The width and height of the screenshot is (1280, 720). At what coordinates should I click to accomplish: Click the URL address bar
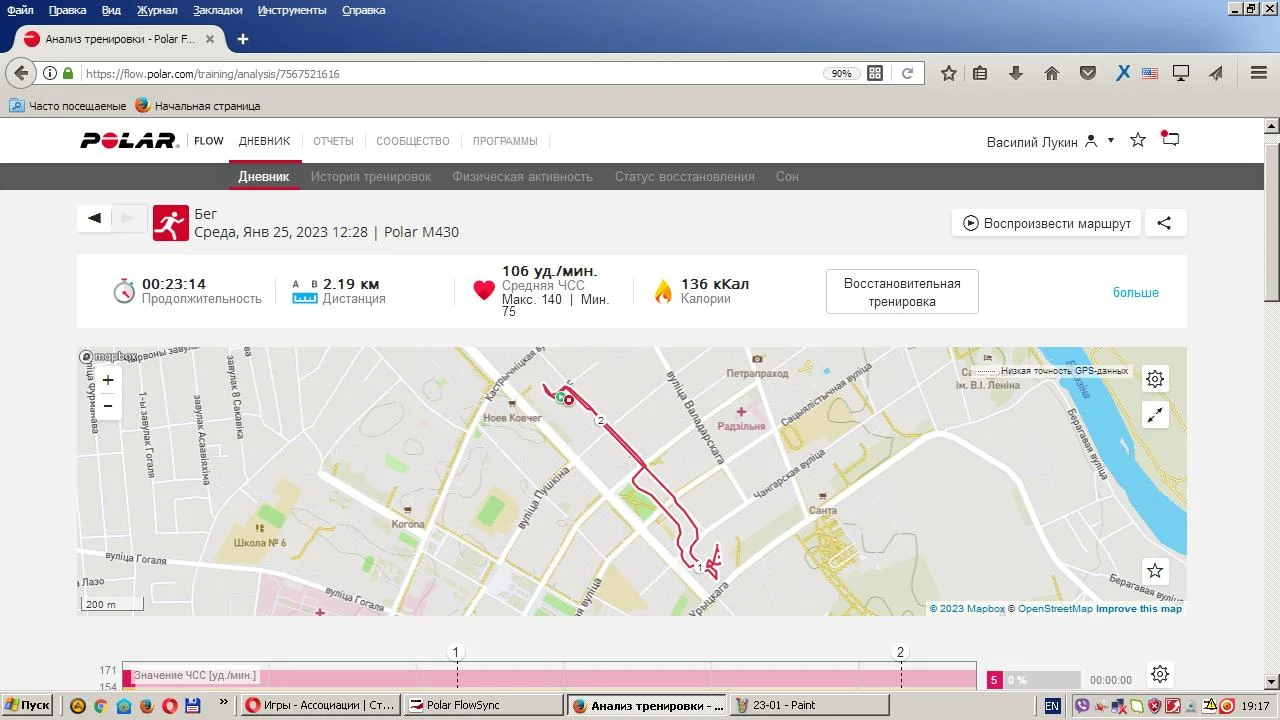(450, 73)
